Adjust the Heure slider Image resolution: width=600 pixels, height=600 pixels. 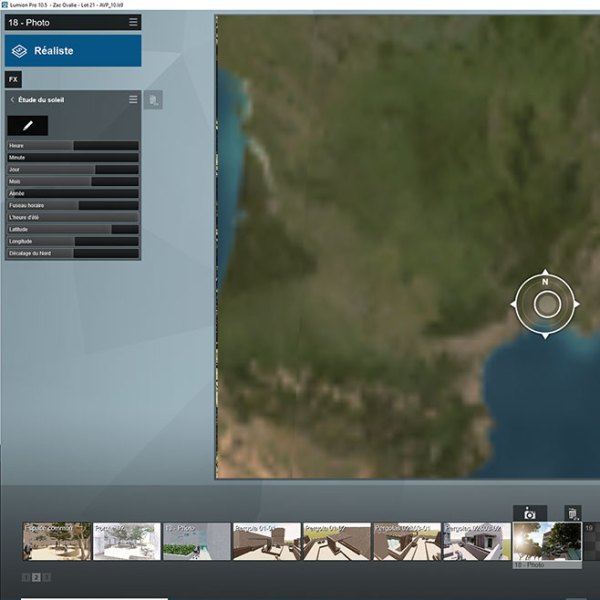point(73,145)
